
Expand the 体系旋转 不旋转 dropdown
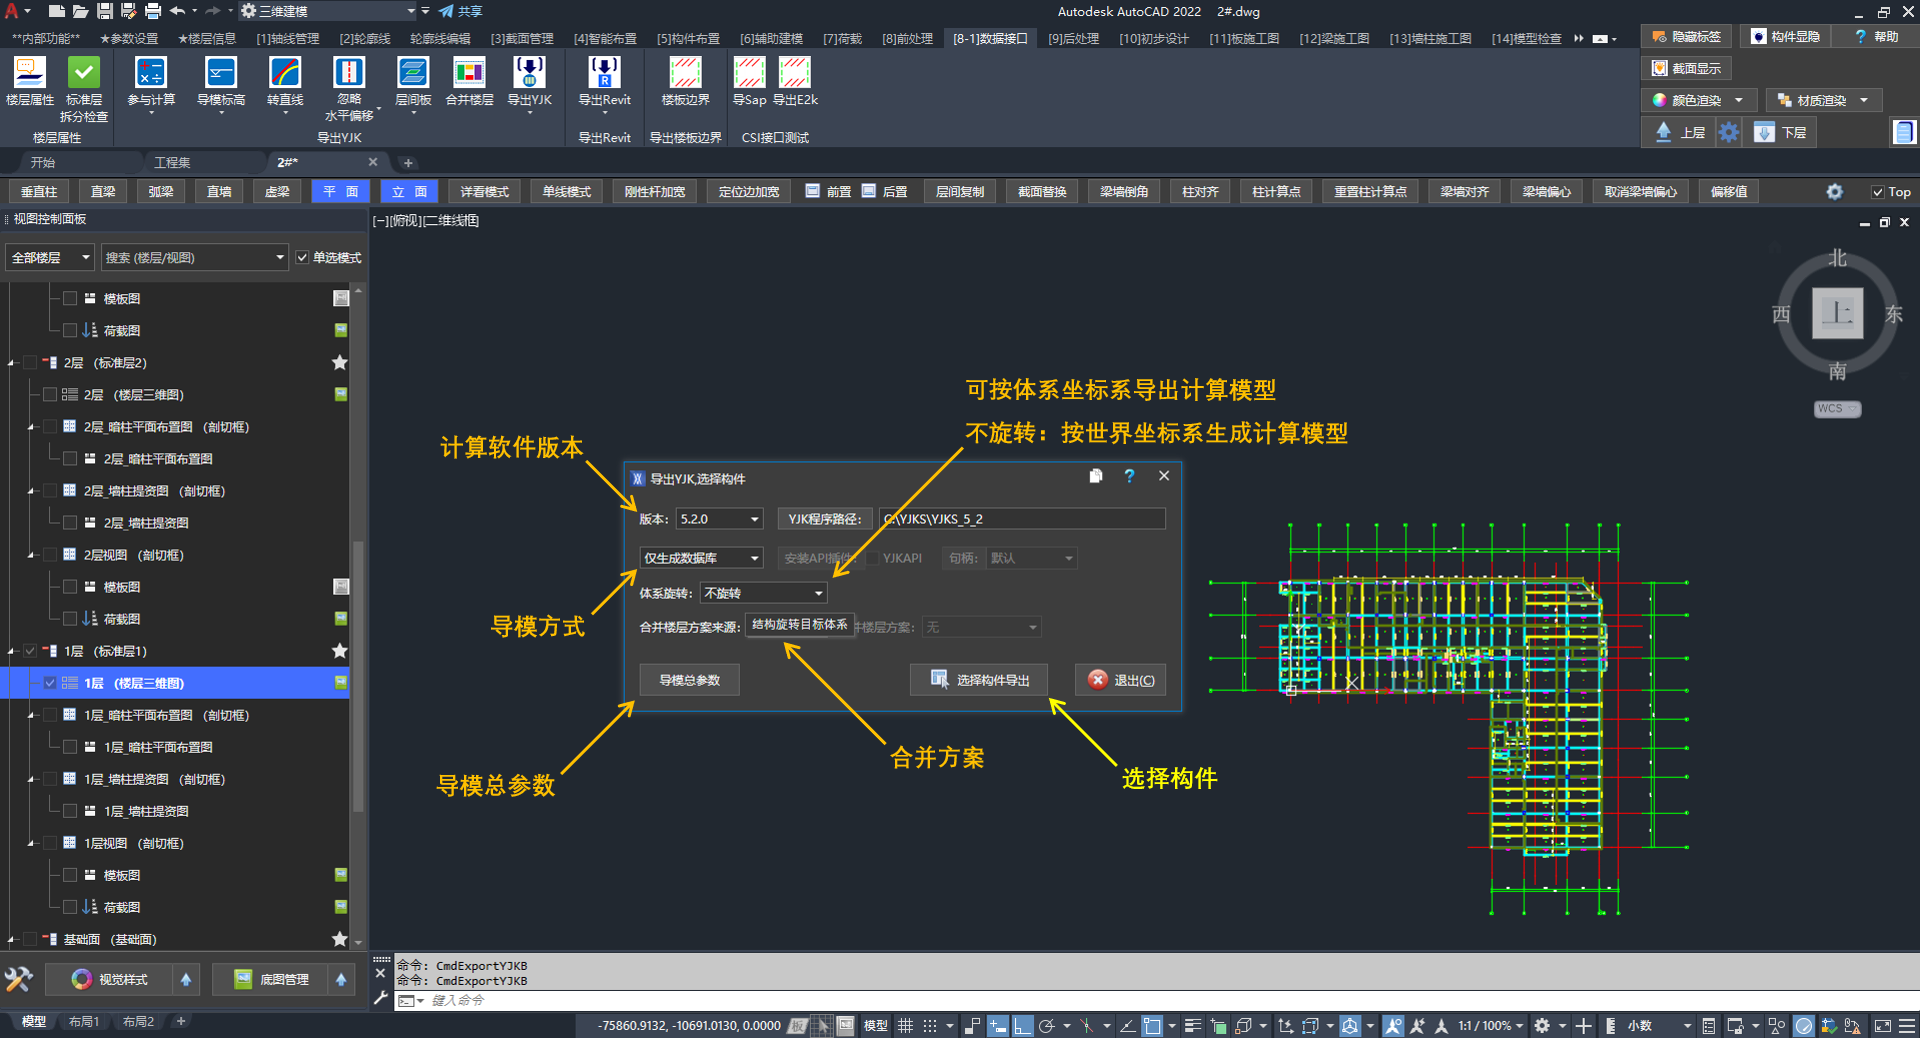pyautogui.click(x=763, y=593)
